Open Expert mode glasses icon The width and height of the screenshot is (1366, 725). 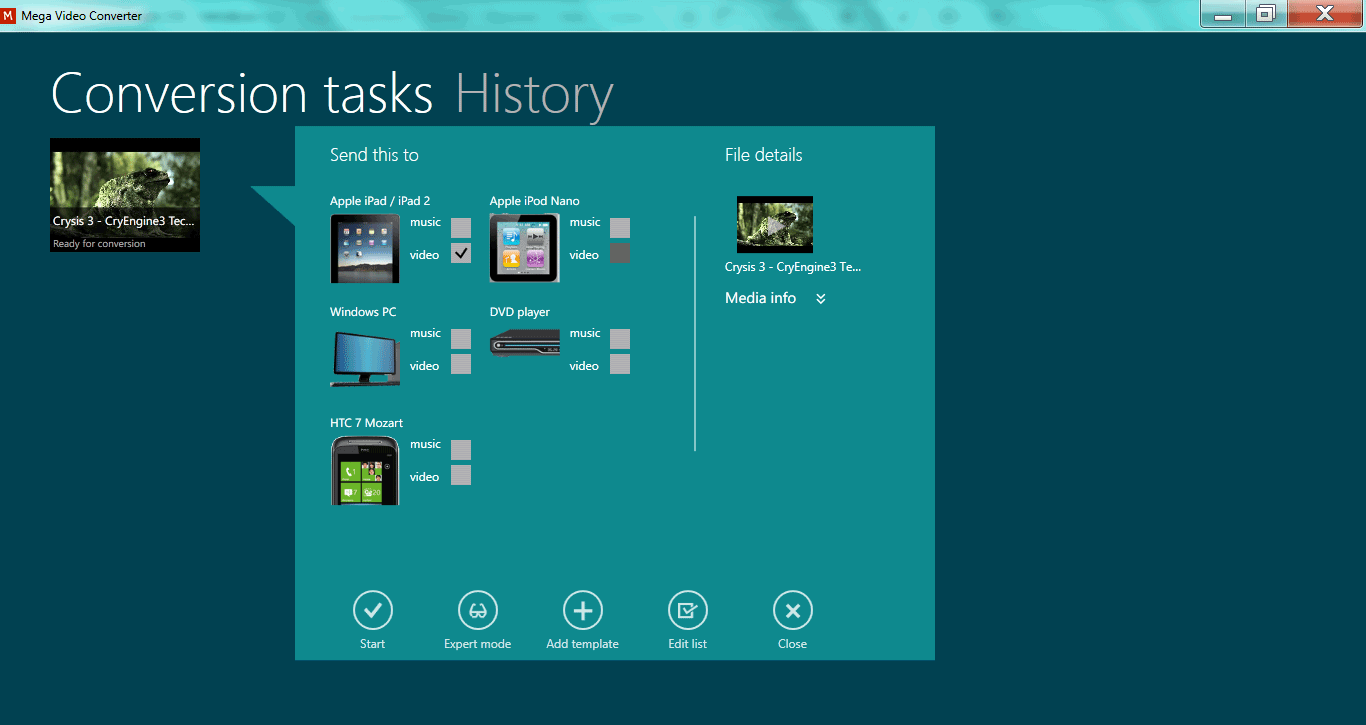click(478, 610)
